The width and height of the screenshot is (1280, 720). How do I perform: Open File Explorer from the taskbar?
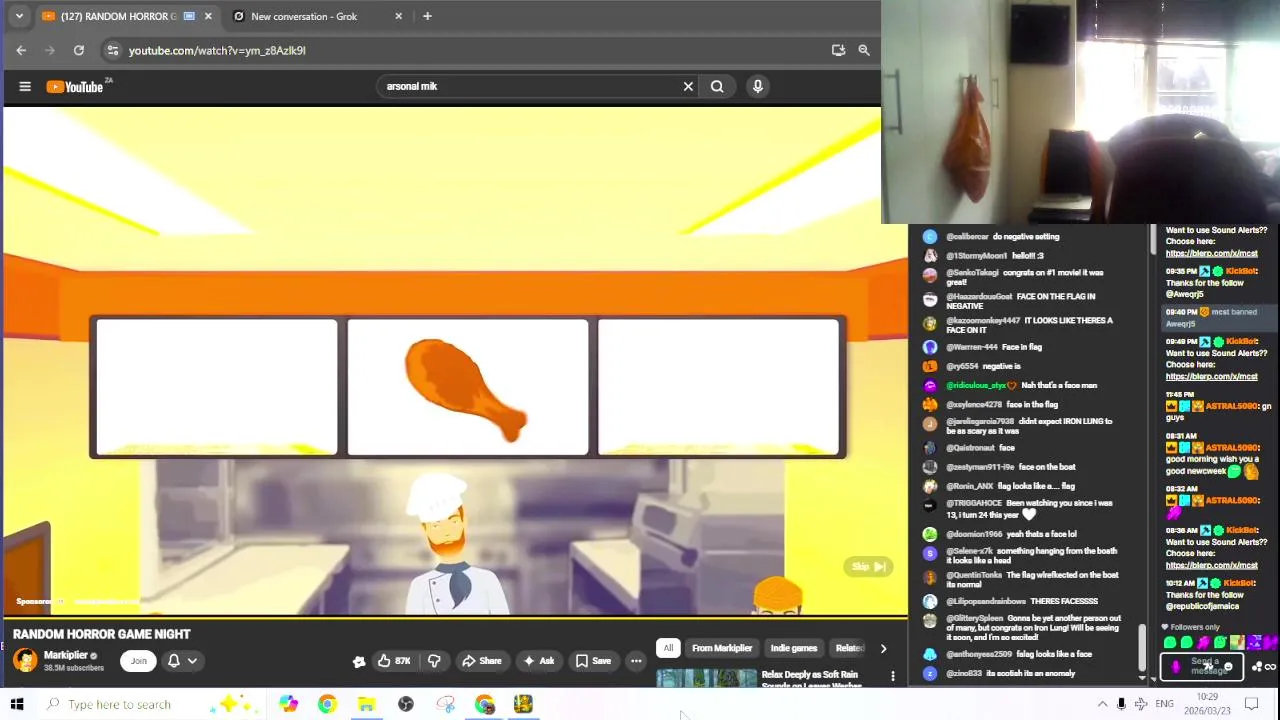pyautogui.click(x=366, y=704)
